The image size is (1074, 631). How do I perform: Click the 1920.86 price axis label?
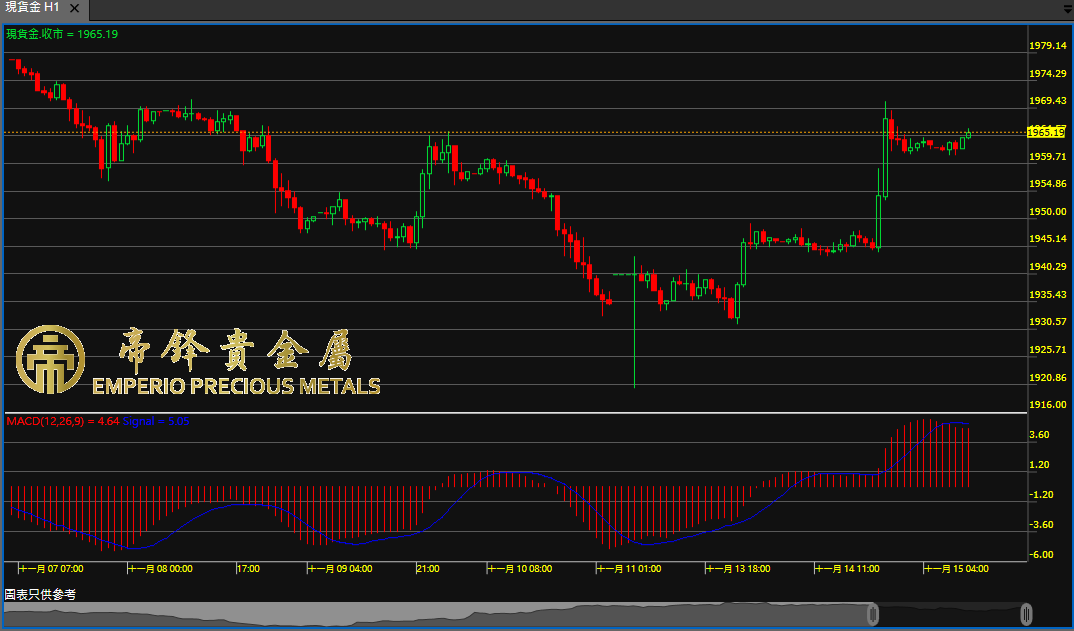[1048, 377]
